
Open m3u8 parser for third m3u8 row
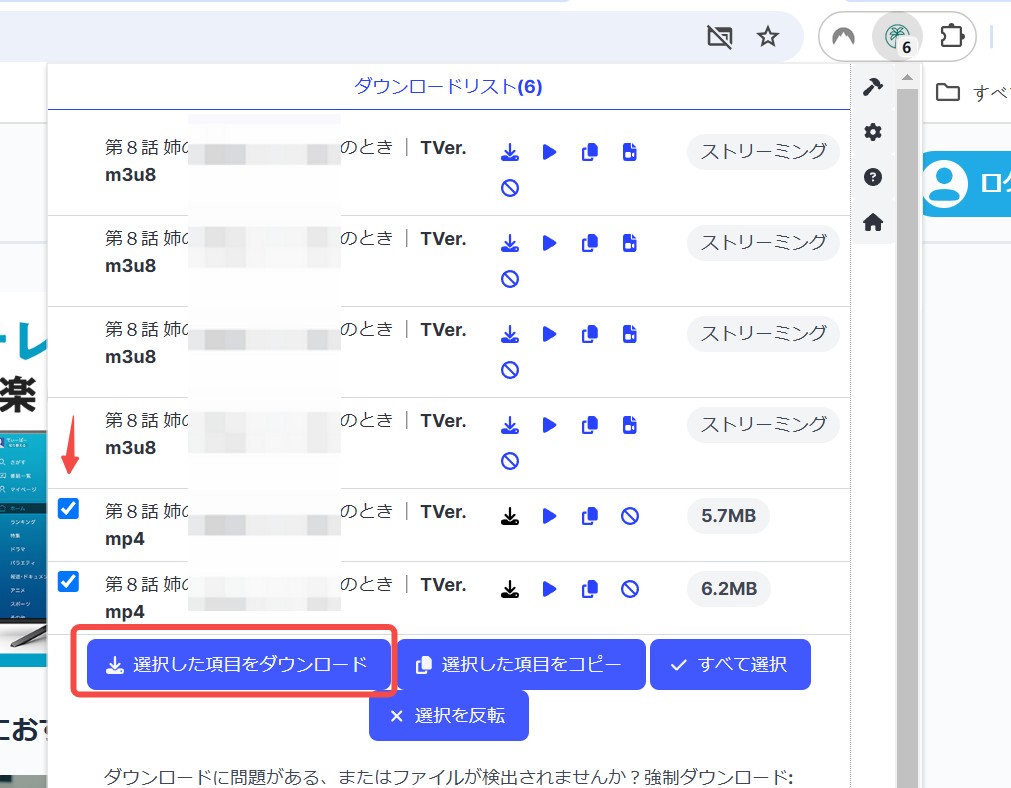coord(630,334)
